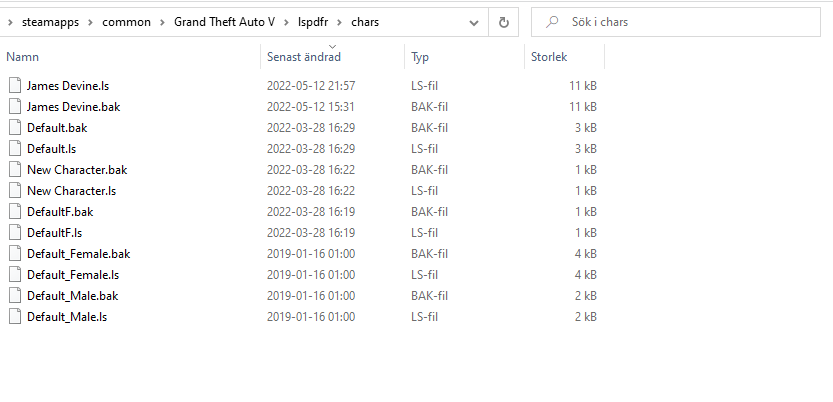Click the Default_Female.ls file icon
Screen dimensions: 833x402
tap(14, 274)
